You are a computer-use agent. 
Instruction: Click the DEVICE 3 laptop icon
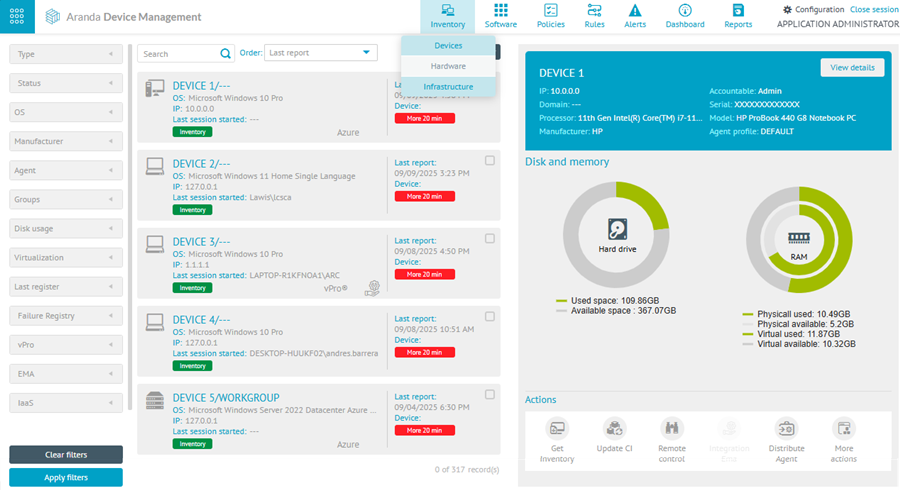pos(154,244)
